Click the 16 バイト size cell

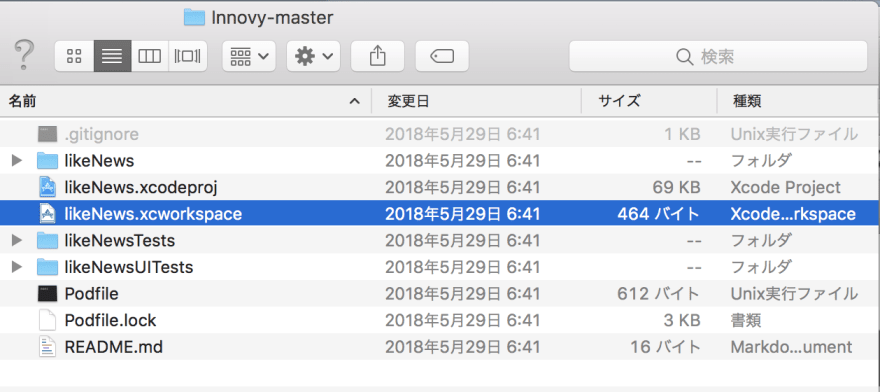(666, 347)
